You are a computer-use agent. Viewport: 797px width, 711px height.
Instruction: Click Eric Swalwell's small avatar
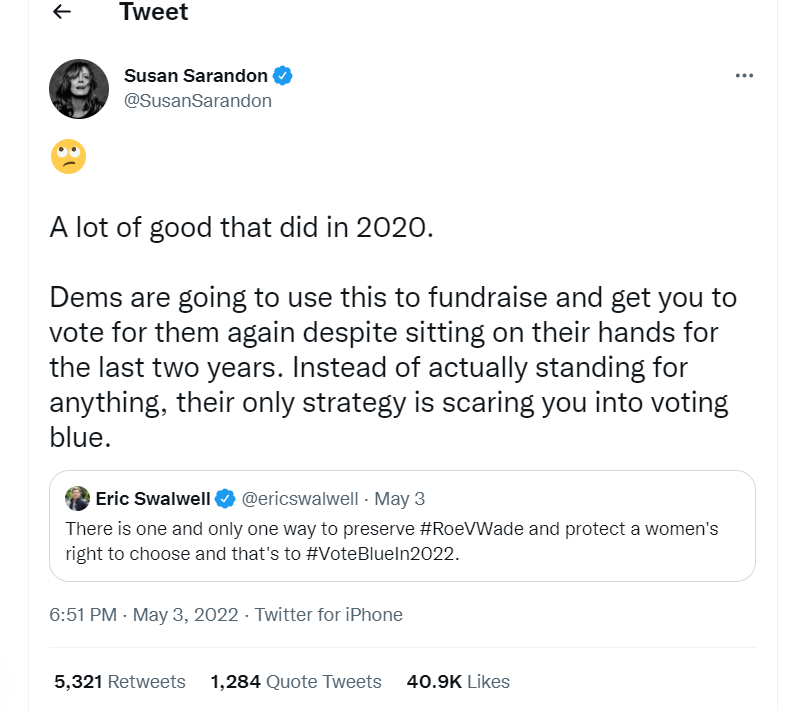point(78,498)
